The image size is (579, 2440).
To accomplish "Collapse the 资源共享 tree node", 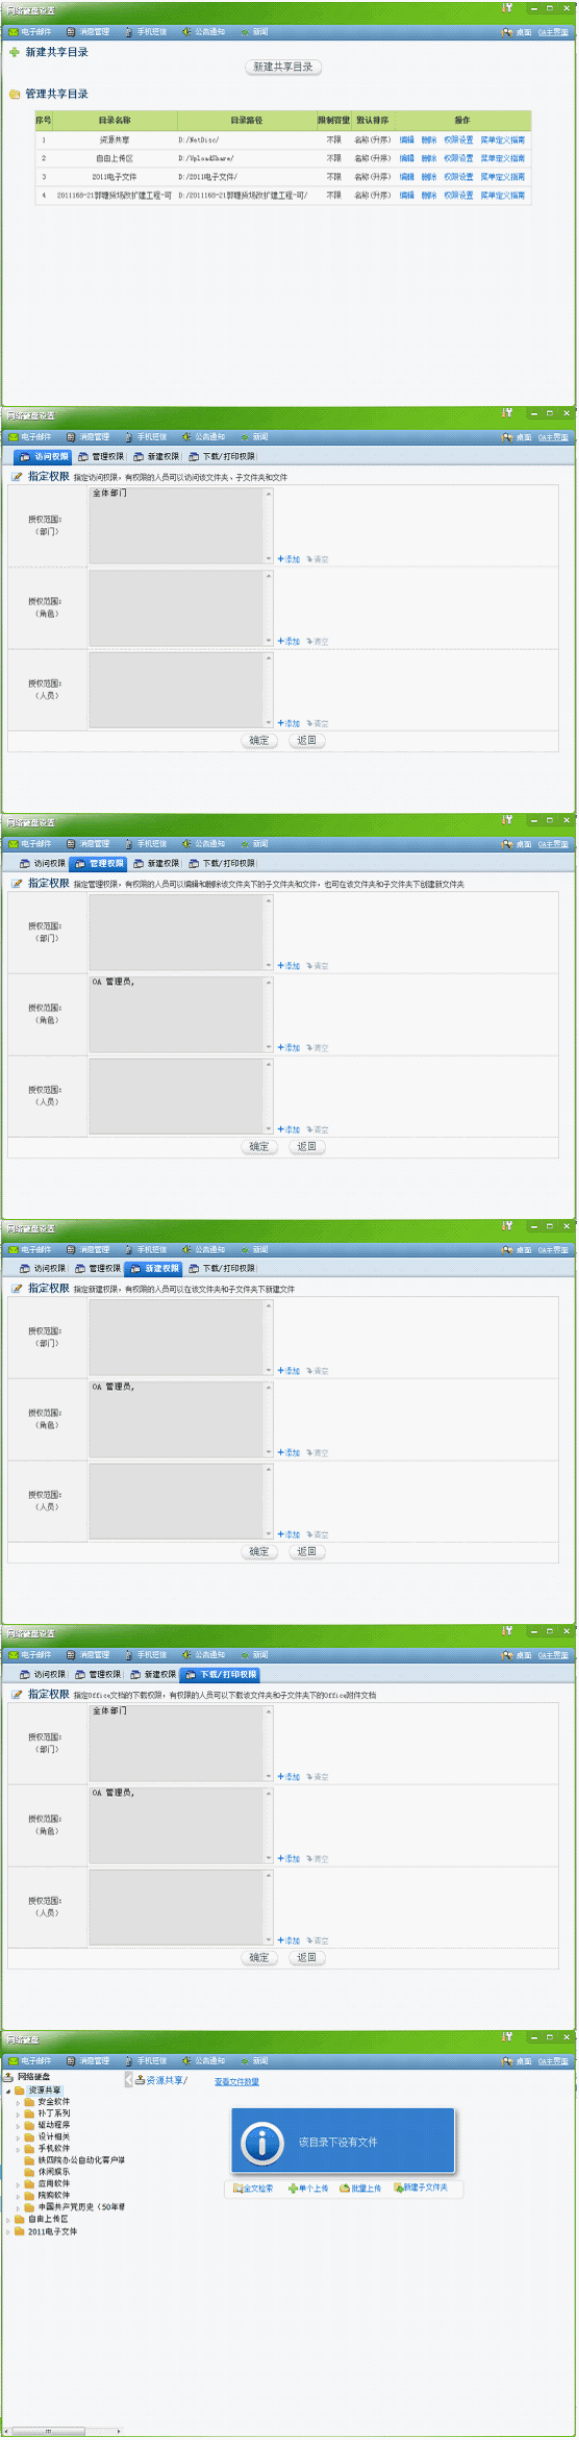I will (8, 2090).
